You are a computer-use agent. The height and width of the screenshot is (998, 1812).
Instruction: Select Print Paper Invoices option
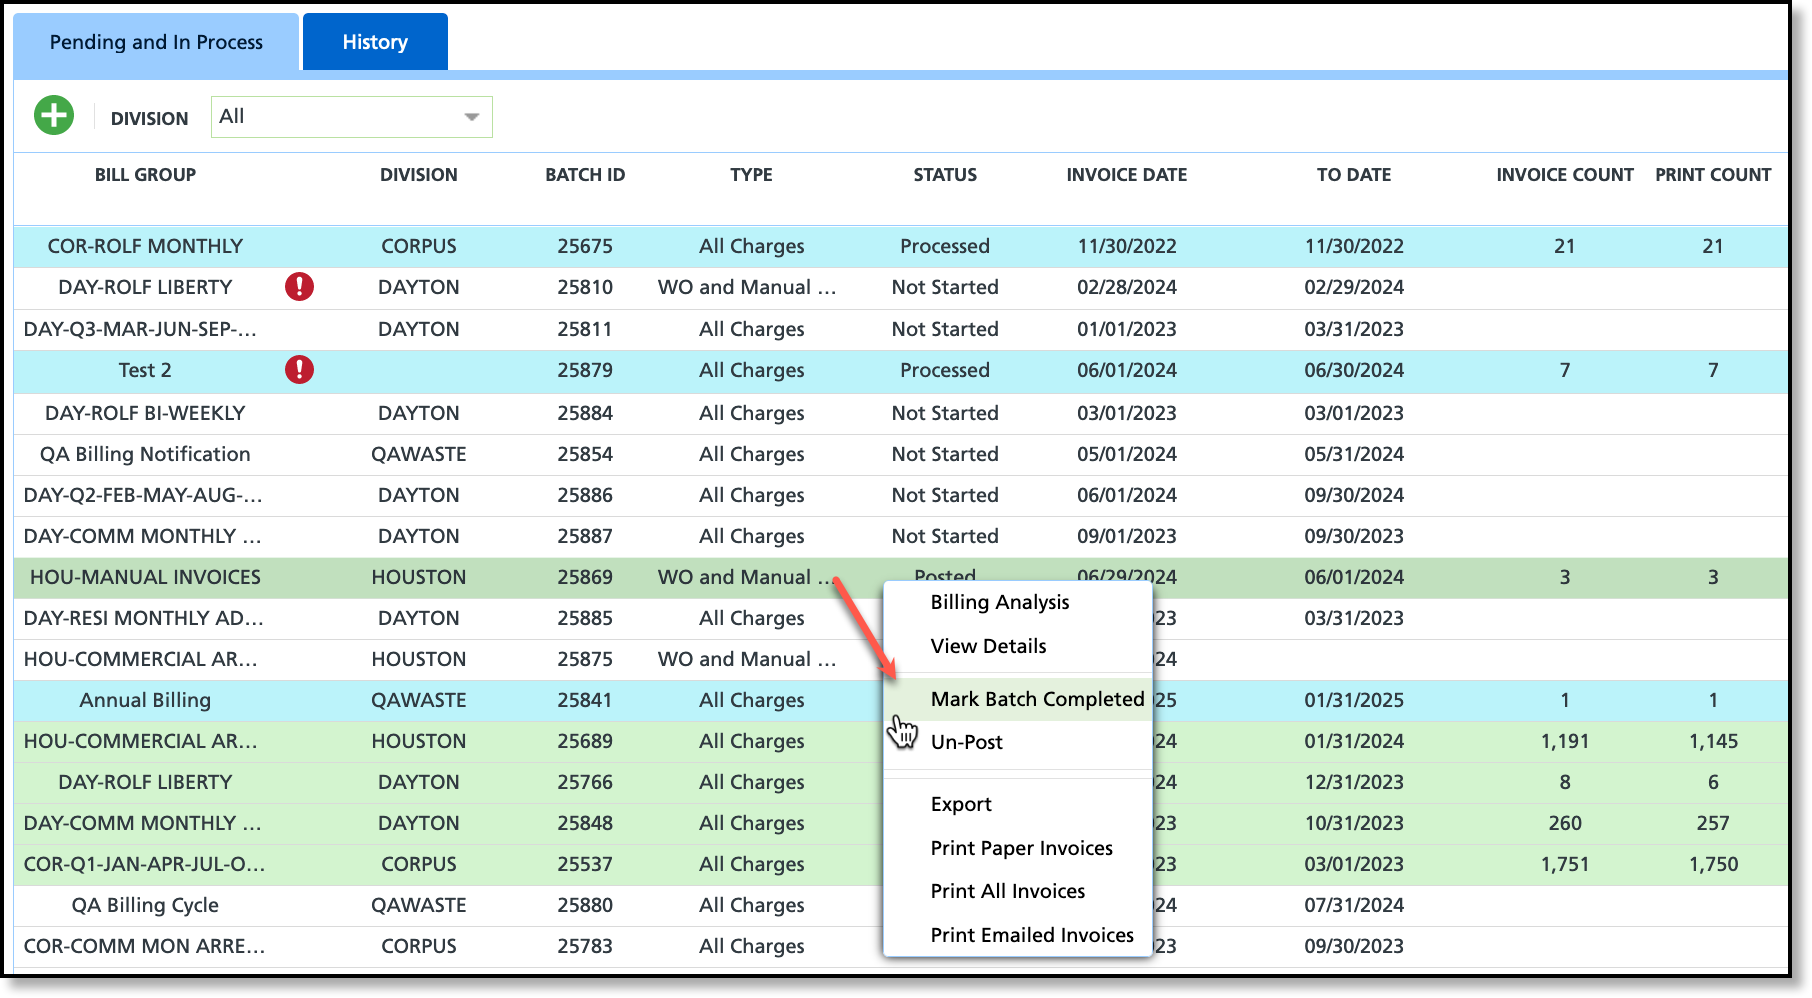tap(1021, 848)
